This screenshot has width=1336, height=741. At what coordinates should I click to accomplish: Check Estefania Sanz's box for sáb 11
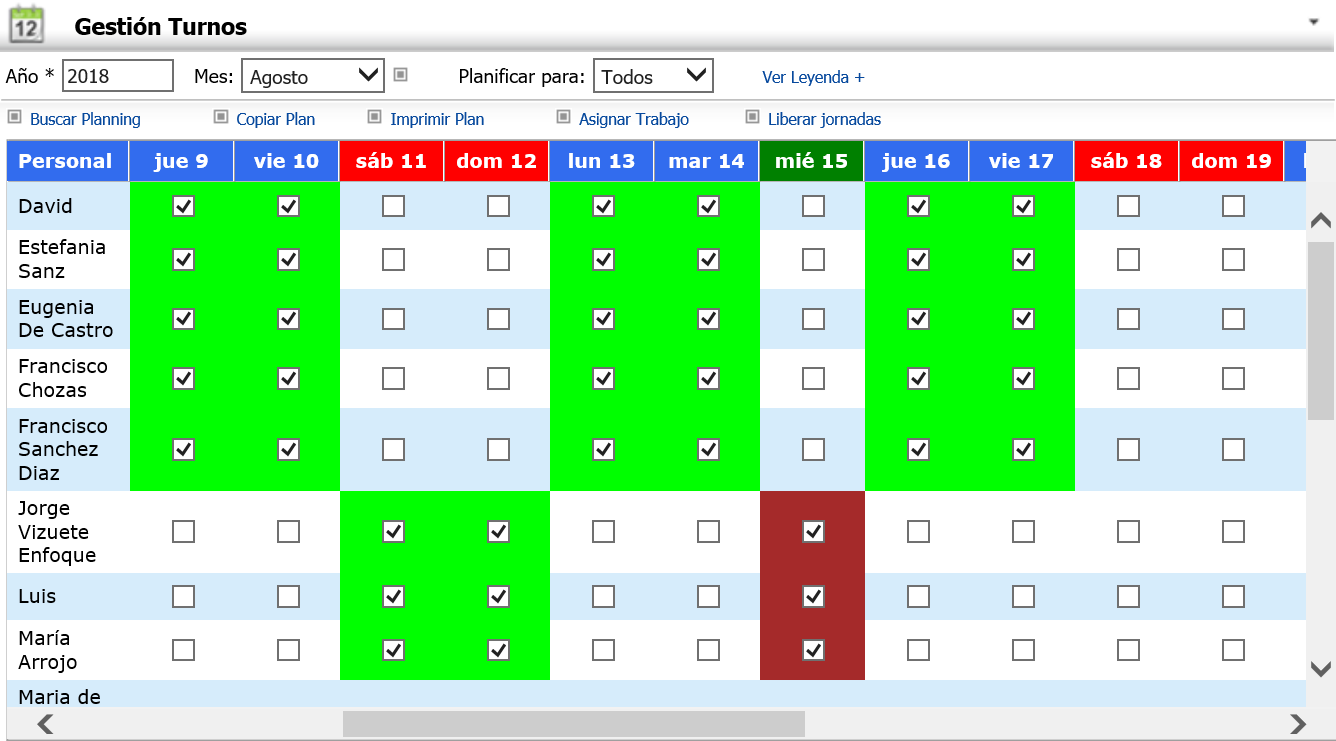pos(393,259)
